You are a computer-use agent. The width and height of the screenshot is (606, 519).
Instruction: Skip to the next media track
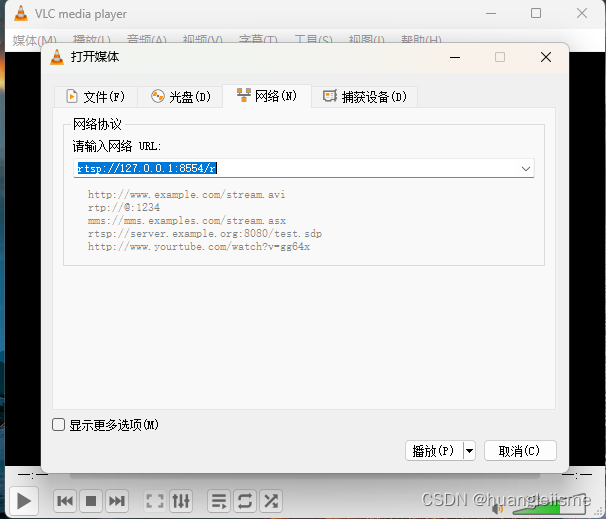pos(117,501)
